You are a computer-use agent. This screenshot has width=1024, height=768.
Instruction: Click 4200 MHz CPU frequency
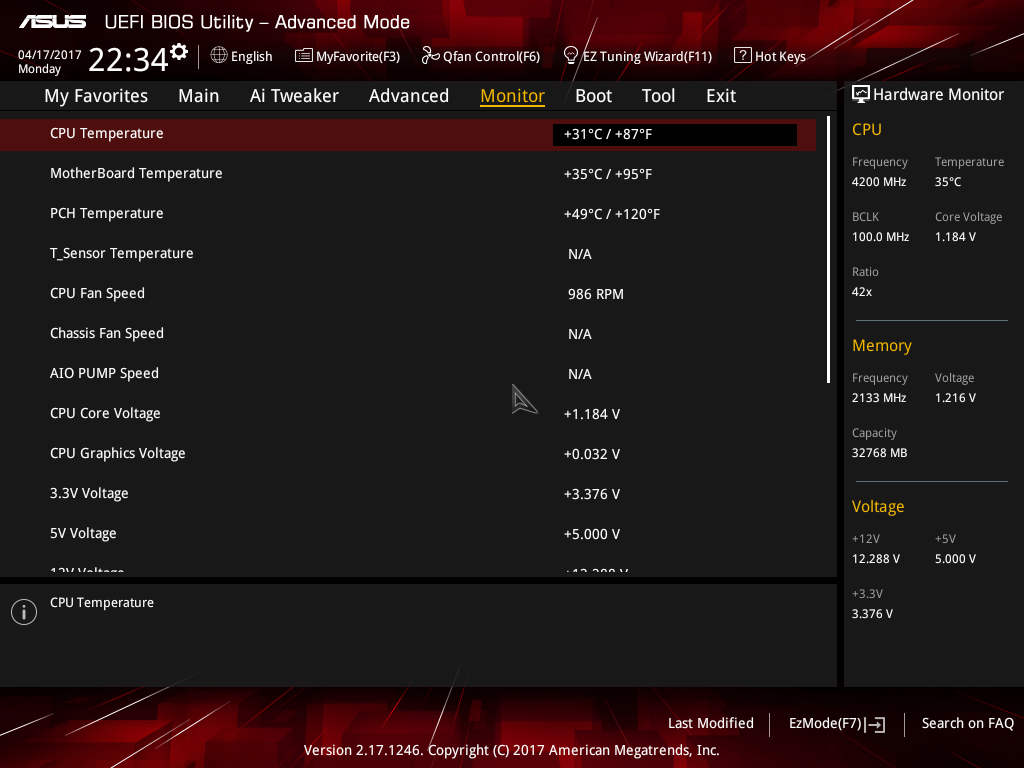tap(879, 182)
